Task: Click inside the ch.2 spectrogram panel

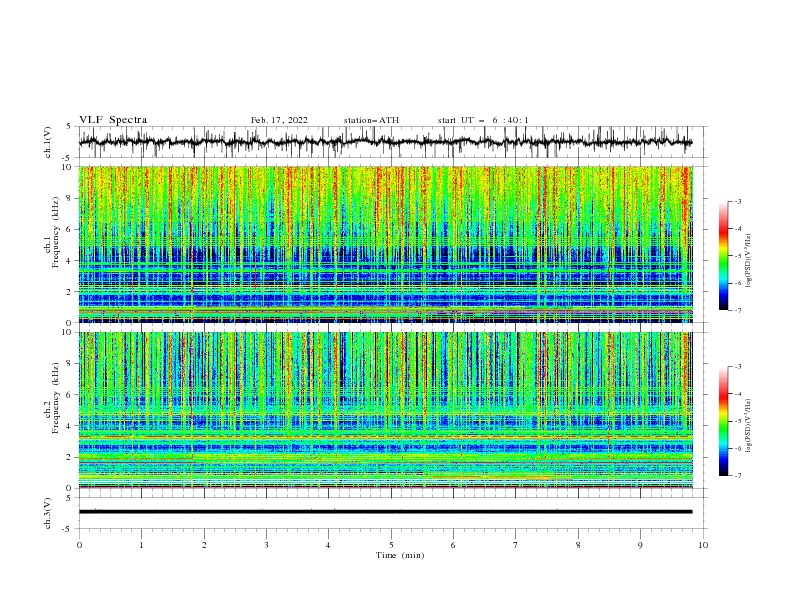Action: point(386,410)
